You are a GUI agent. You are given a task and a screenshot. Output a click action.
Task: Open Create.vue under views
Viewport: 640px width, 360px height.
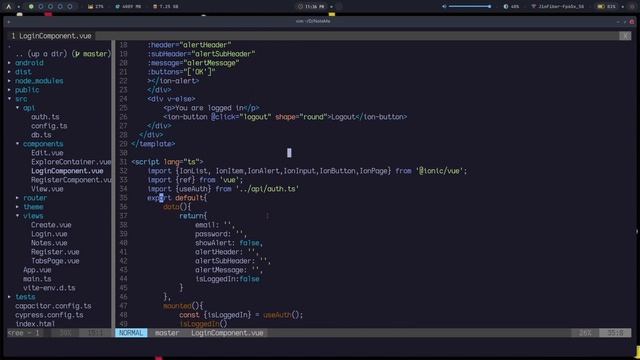51,225
